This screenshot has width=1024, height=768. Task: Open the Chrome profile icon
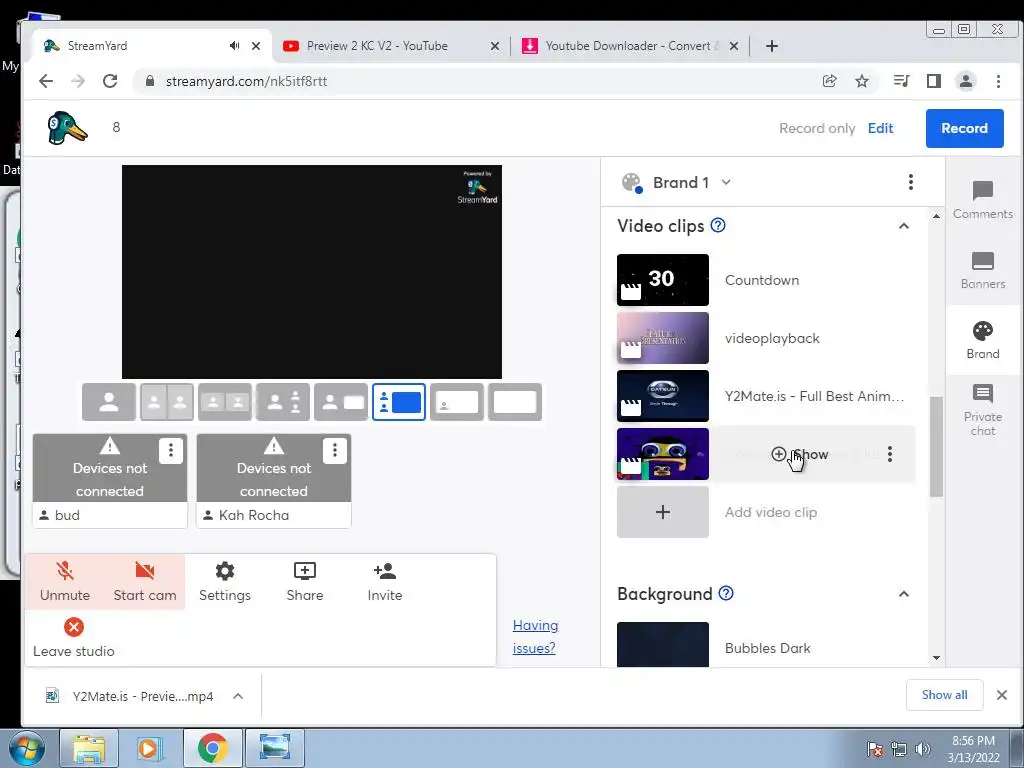click(x=965, y=81)
